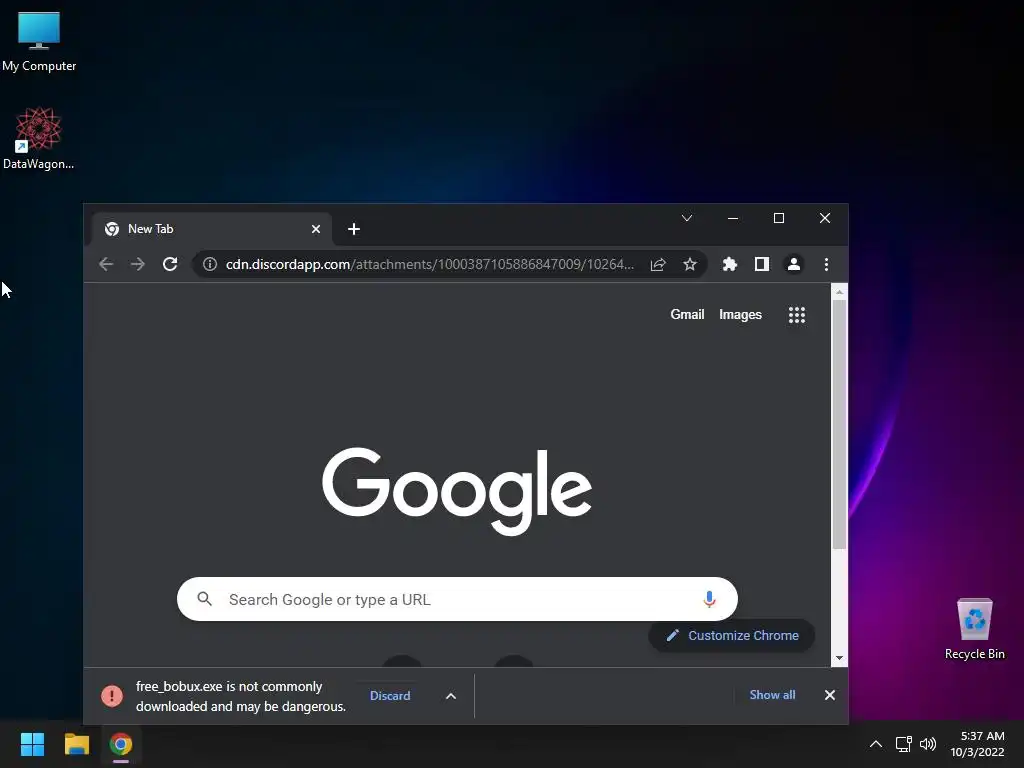Share this page icon in address bar
Viewport: 1024px width, 768px height.
click(658, 264)
